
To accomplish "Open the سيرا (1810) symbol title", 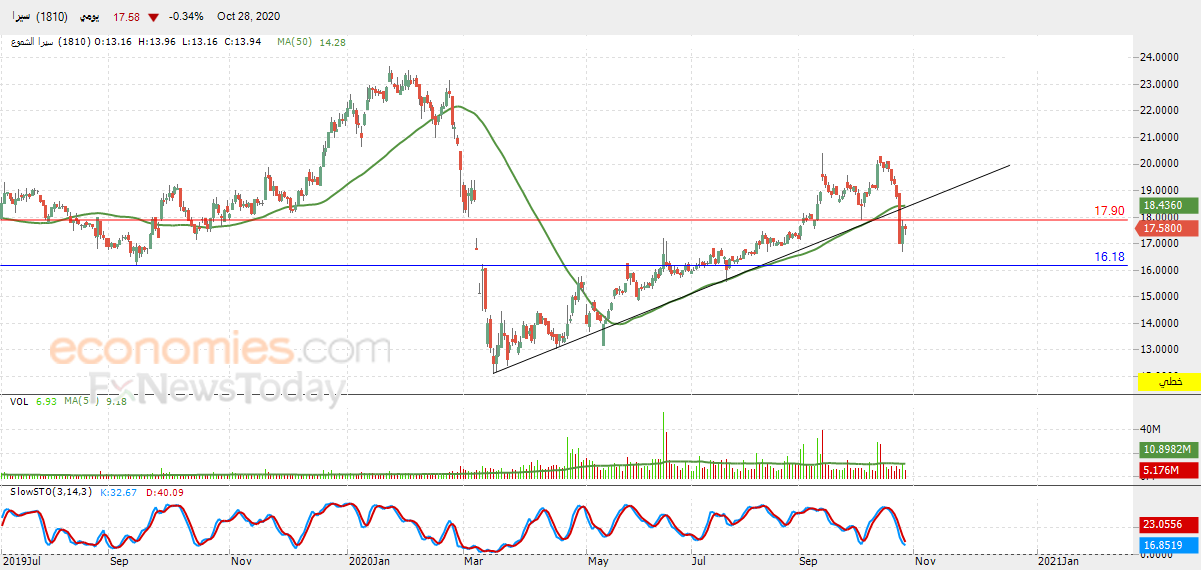I will pos(41,17).
